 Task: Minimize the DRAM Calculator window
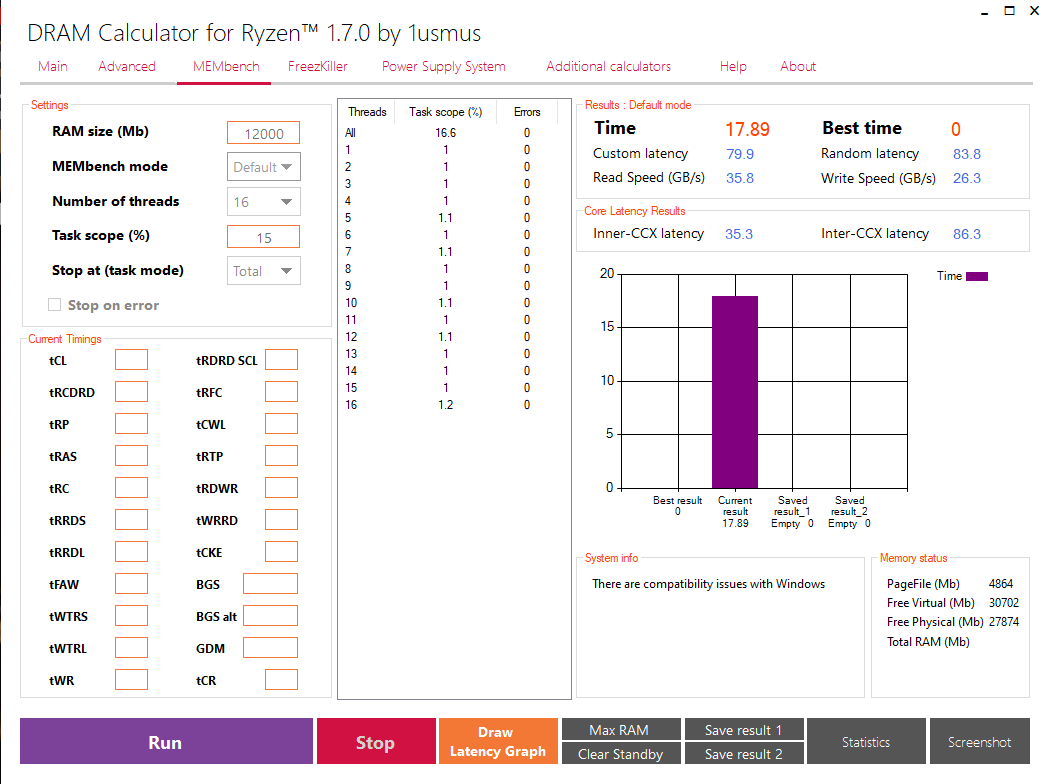tap(985, 11)
